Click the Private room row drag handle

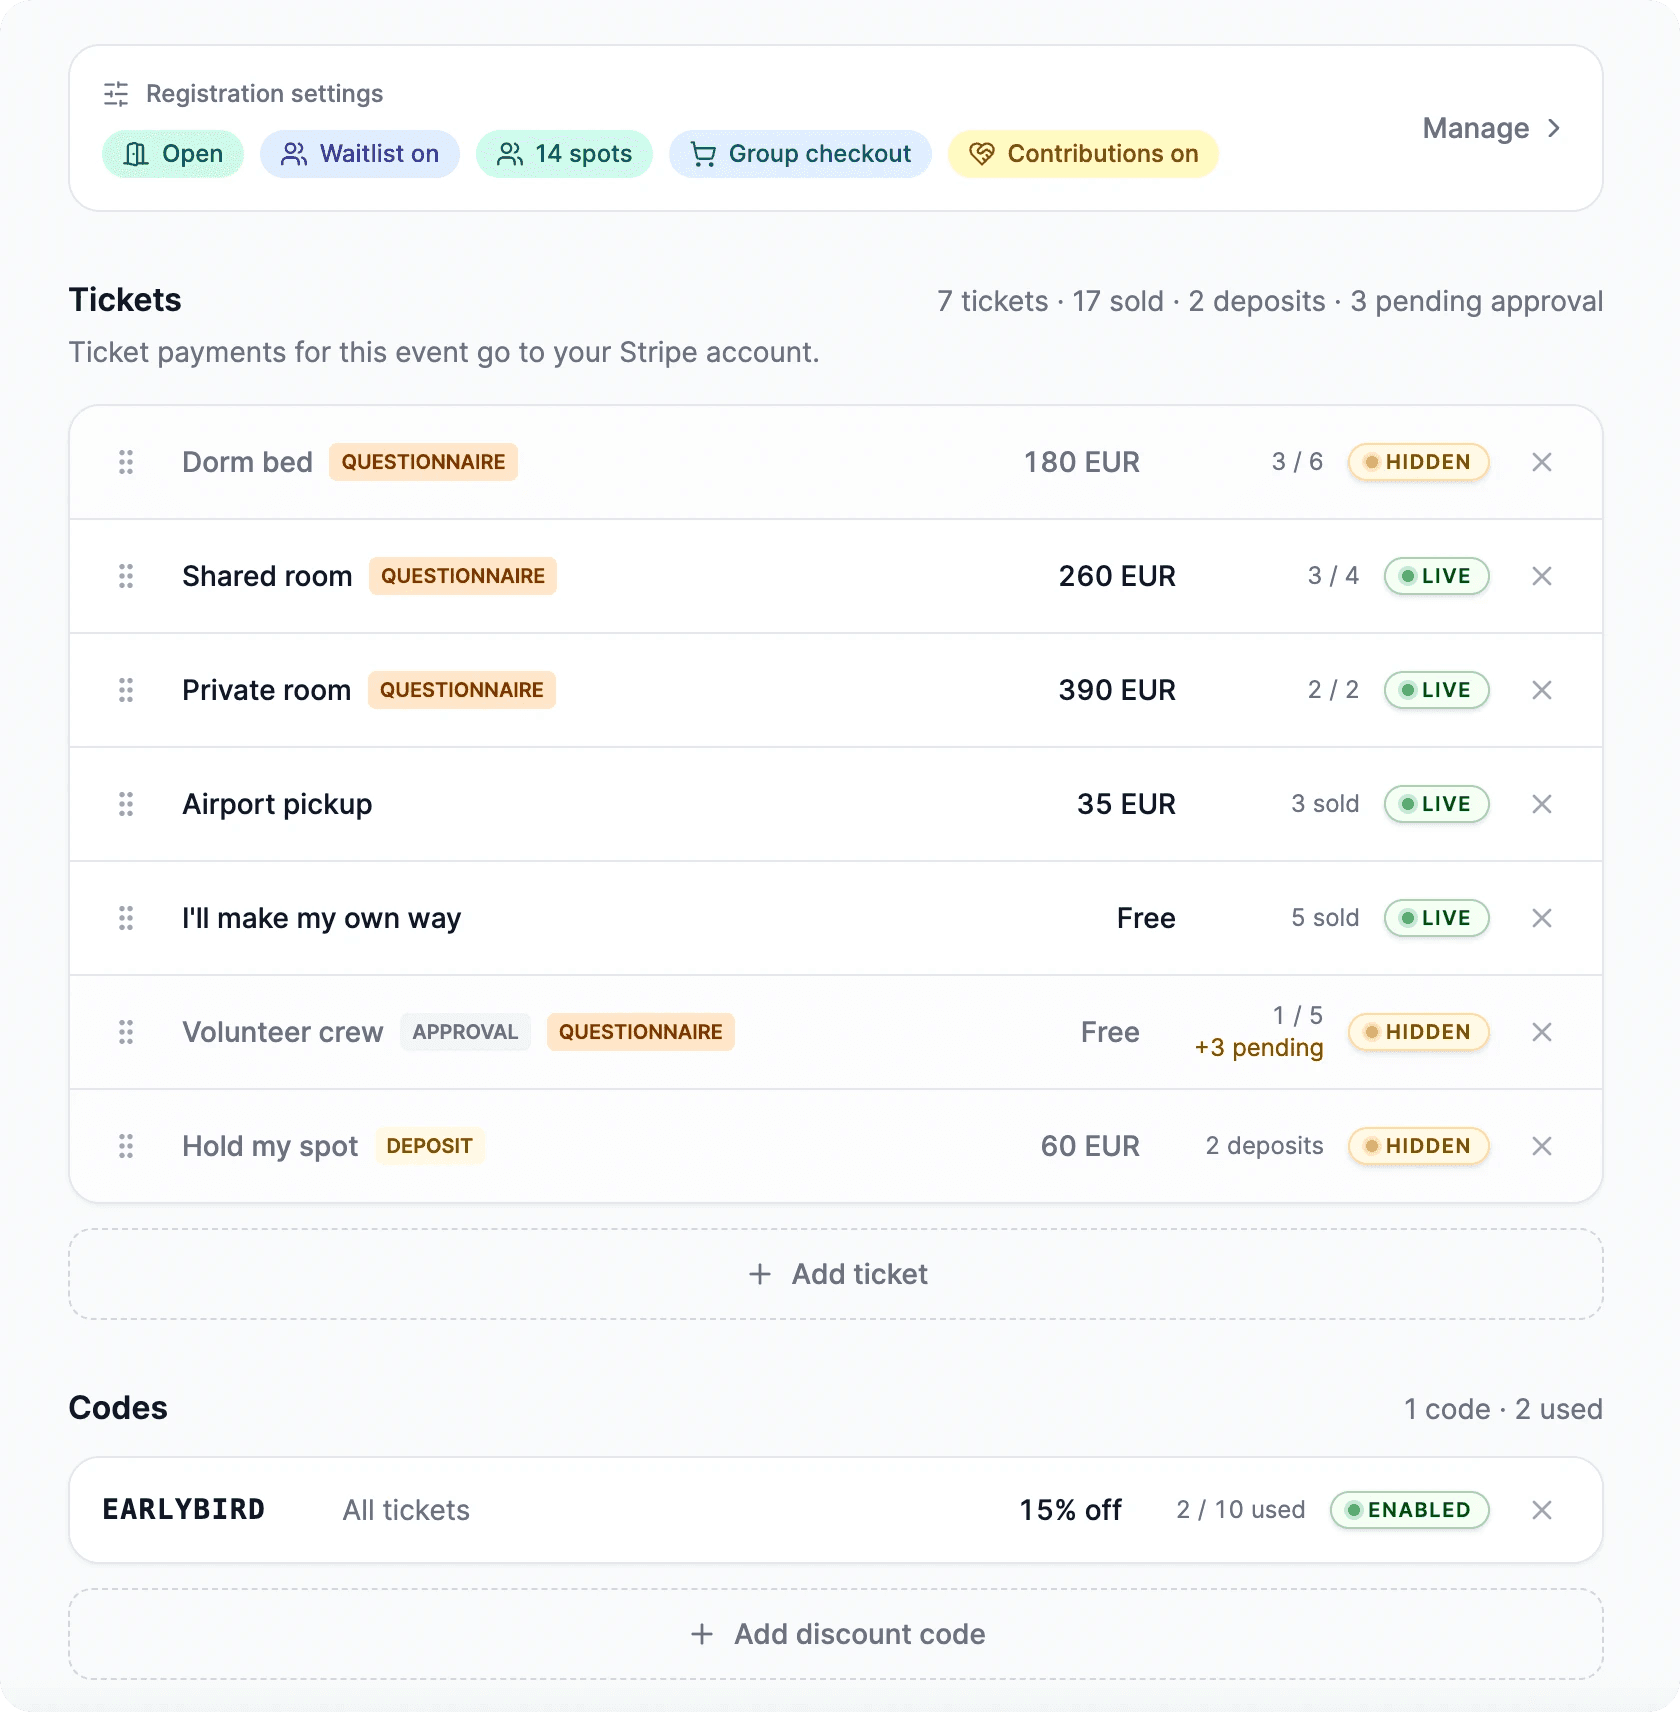(x=126, y=690)
